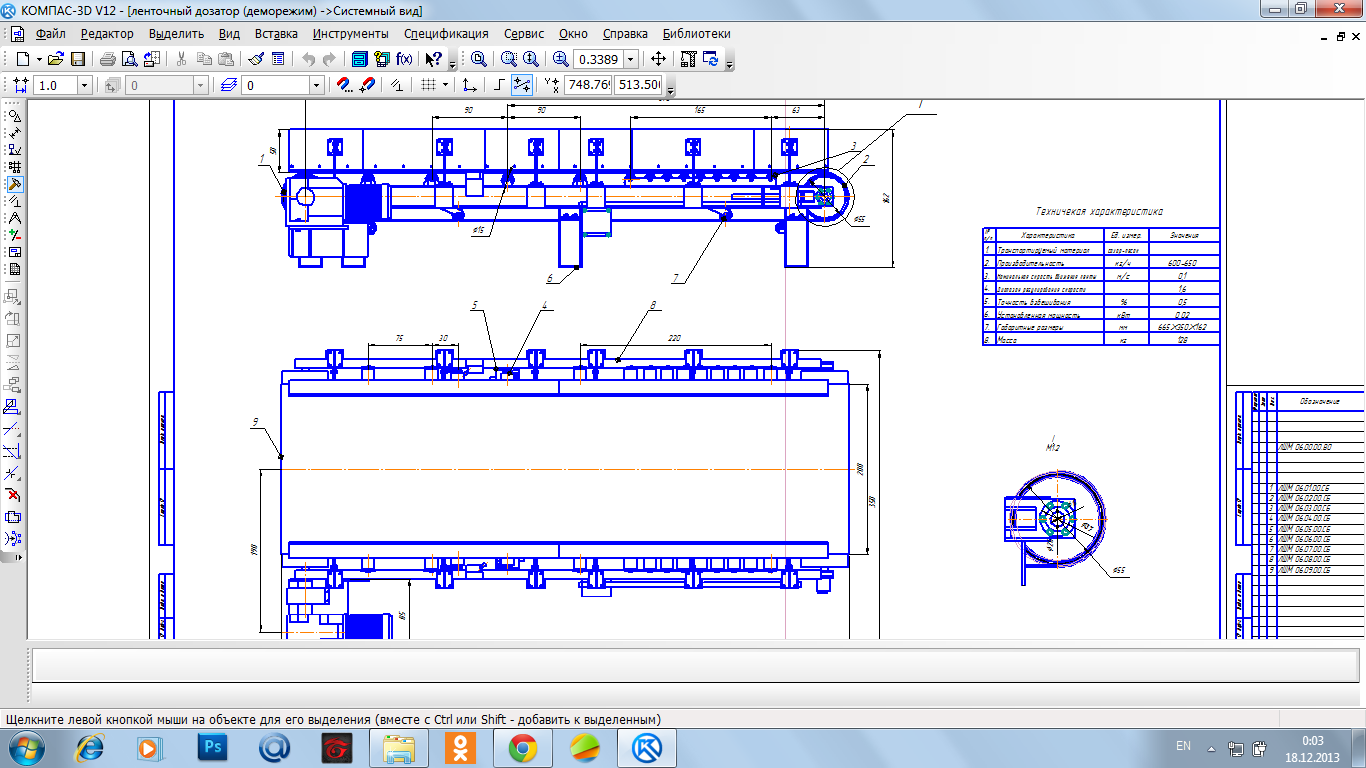Select the hammer Editing panel icon

click(15, 184)
